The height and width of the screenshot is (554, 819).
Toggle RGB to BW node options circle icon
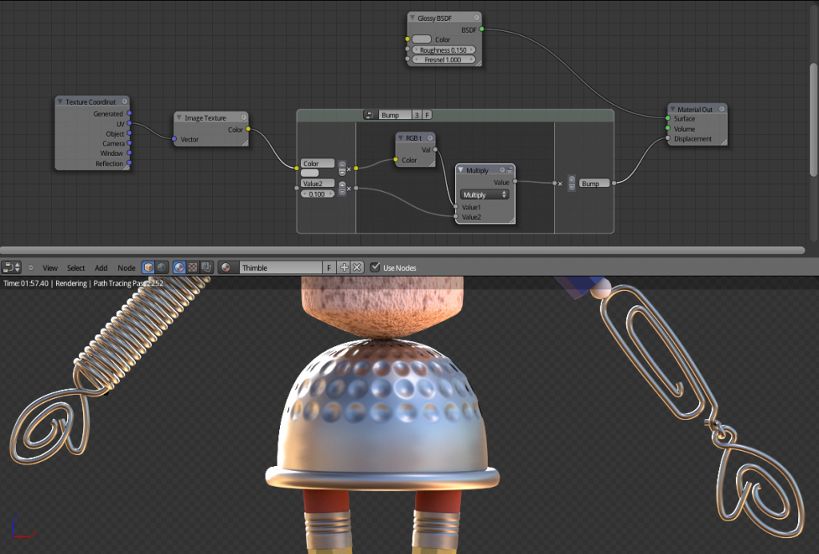click(430, 138)
